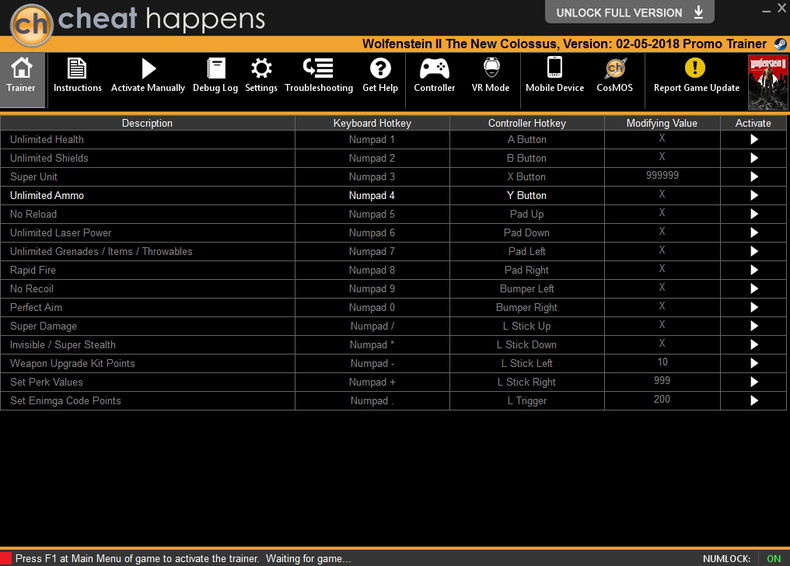The width and height of the screenshot is (790, 566).
Task: Click Report Game Update warning icon
Action: 695,68
